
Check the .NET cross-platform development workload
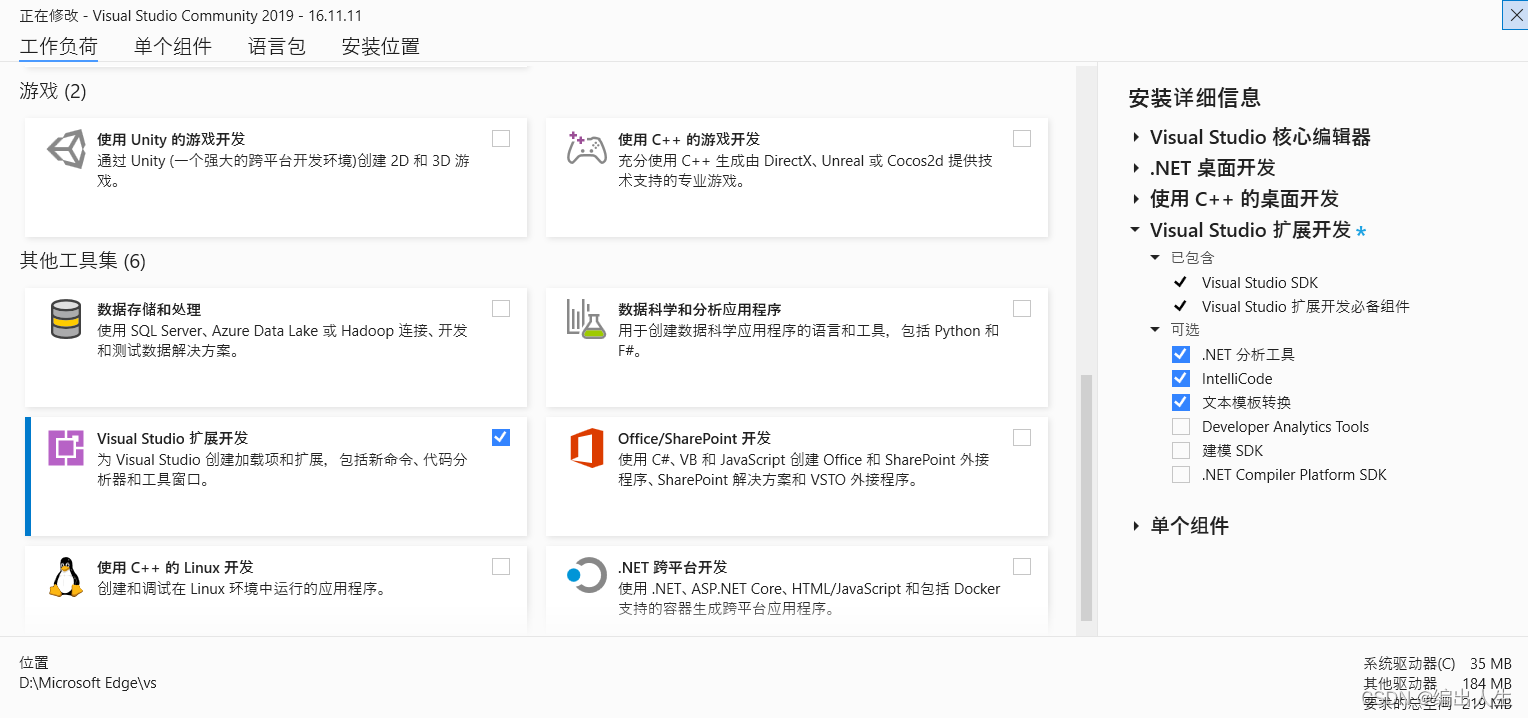pyautogui.click(x=1022, y=566)
